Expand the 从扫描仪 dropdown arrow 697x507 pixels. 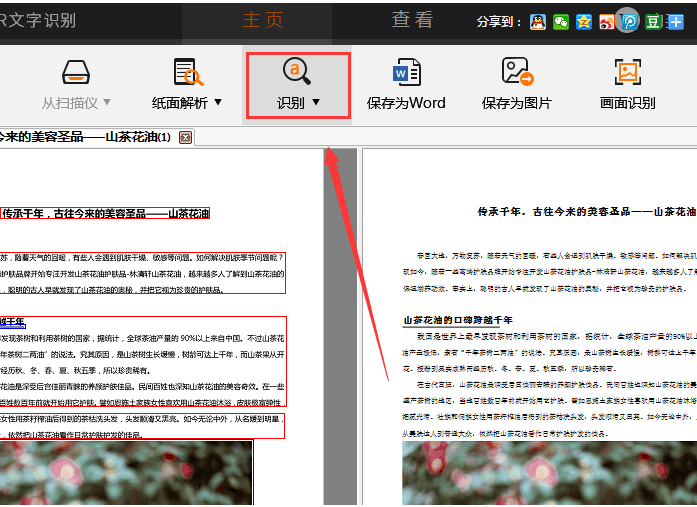107,102
